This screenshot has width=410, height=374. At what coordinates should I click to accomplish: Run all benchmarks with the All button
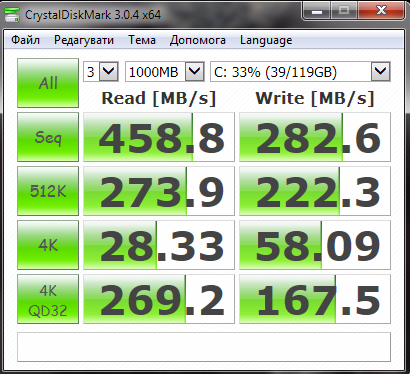tap(48, 83)
